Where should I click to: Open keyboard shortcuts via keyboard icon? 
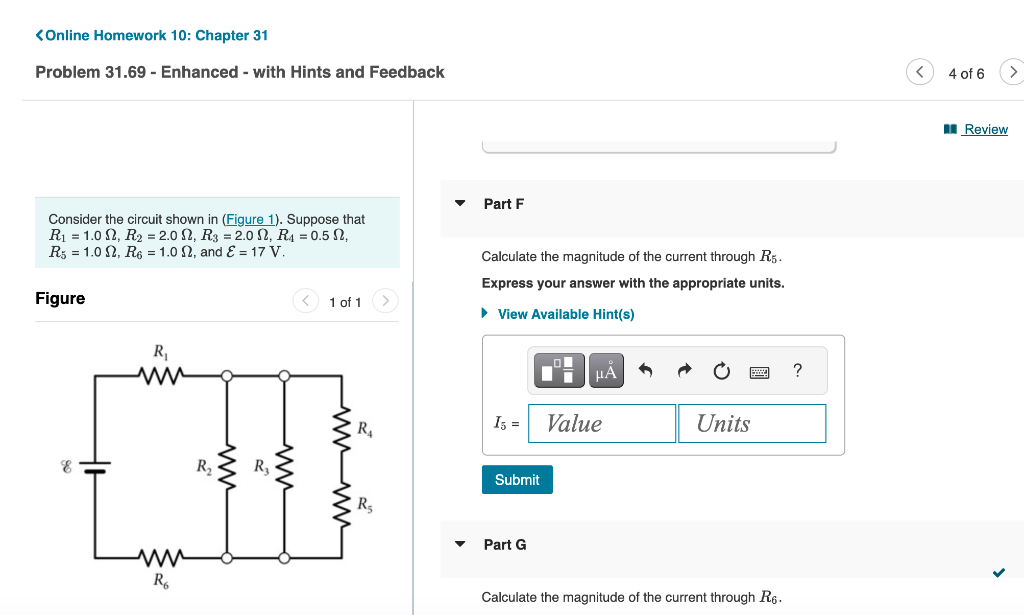tap(760, 371)
